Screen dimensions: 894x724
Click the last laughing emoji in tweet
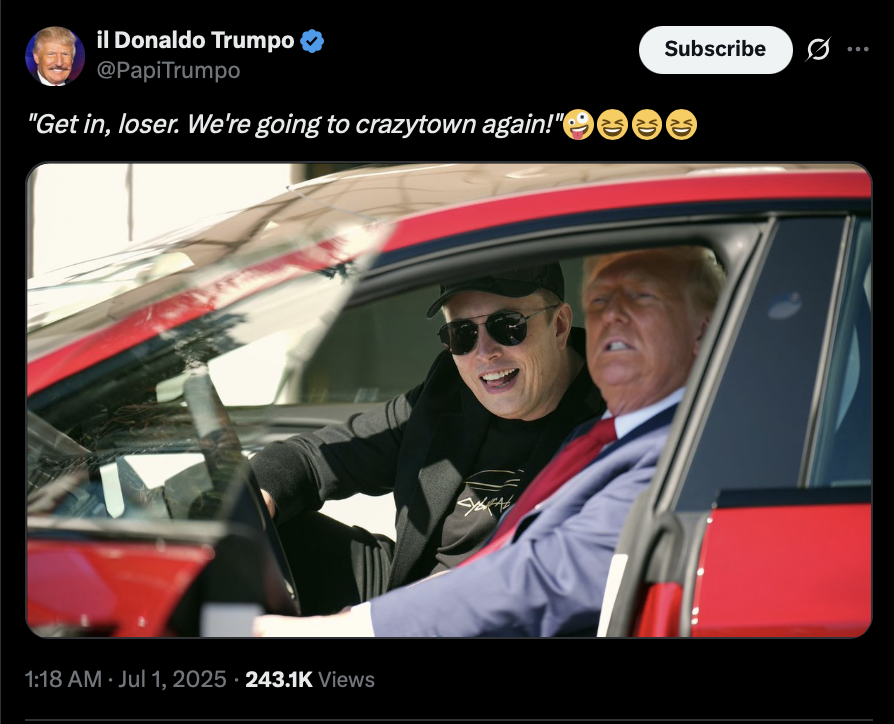click(681, 124)
